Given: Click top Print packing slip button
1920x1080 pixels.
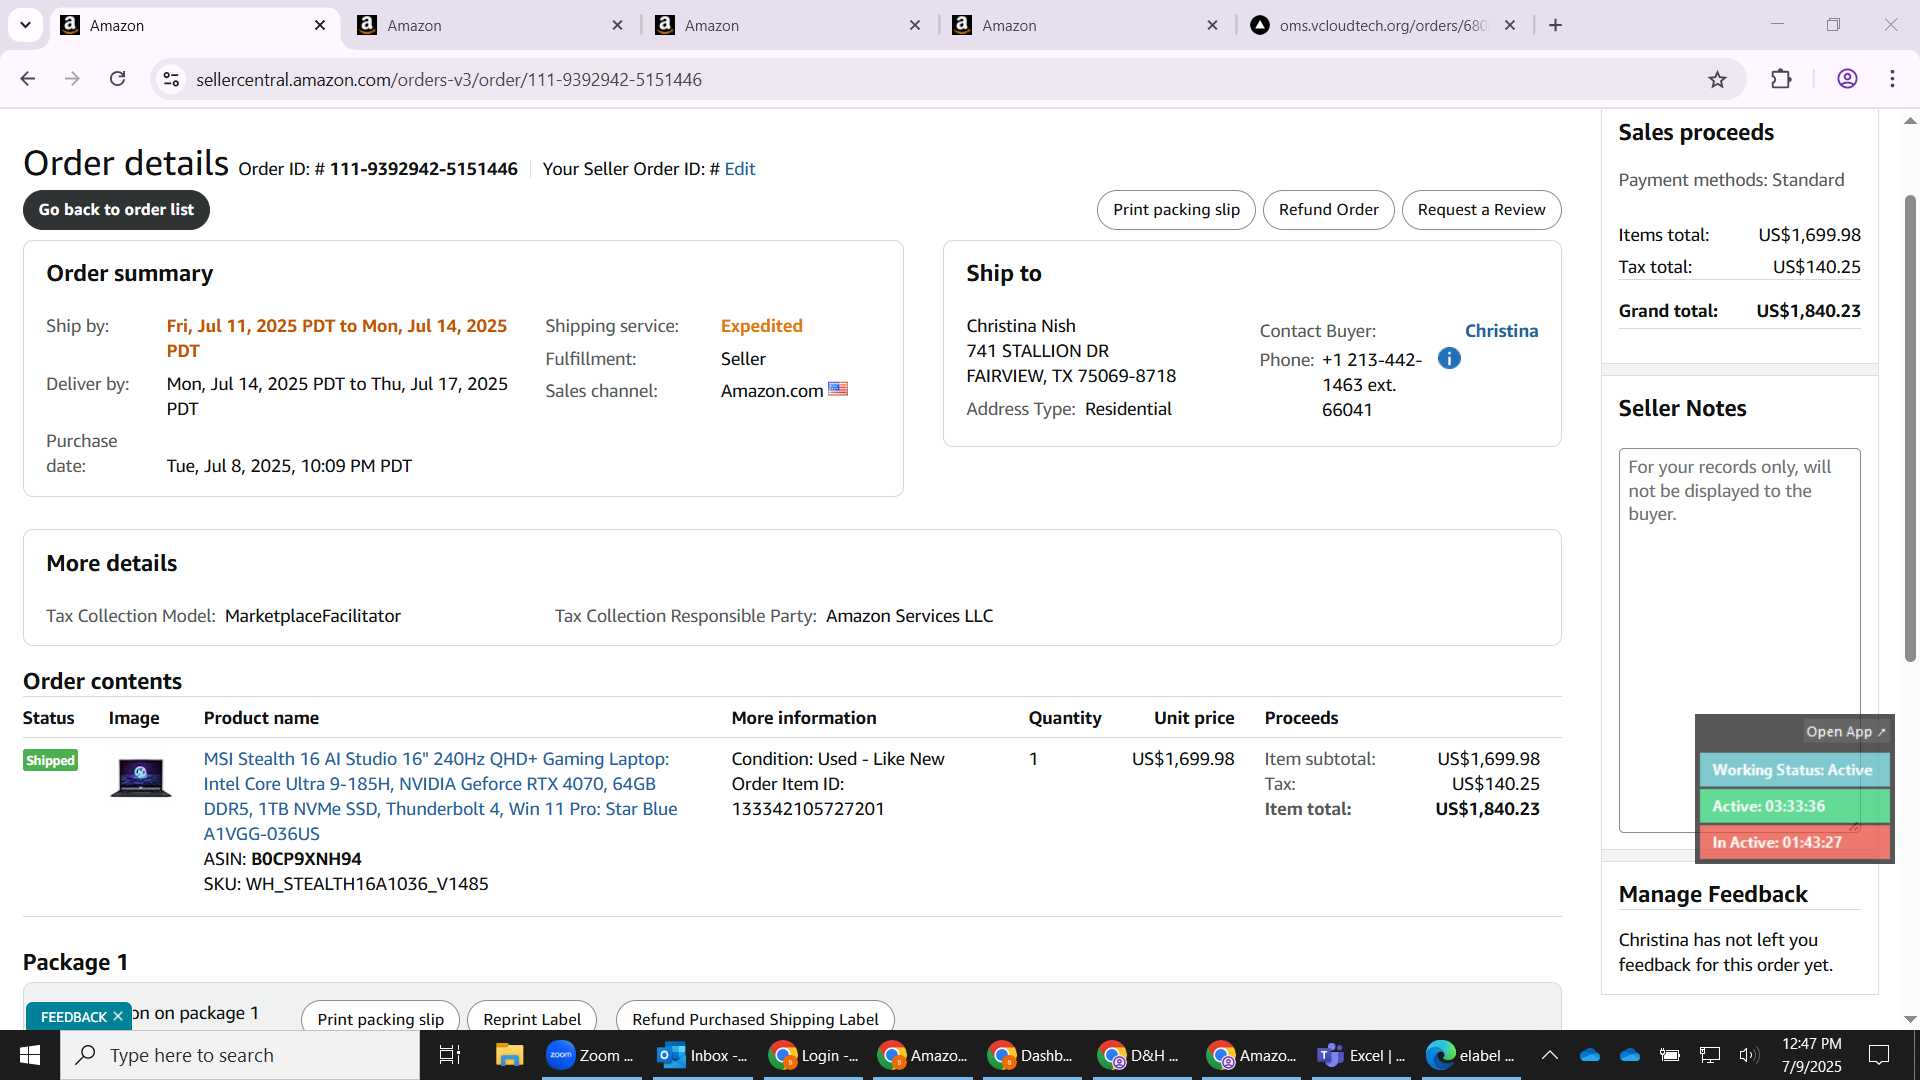Looking at the screenshot, I should [1176, 210].
